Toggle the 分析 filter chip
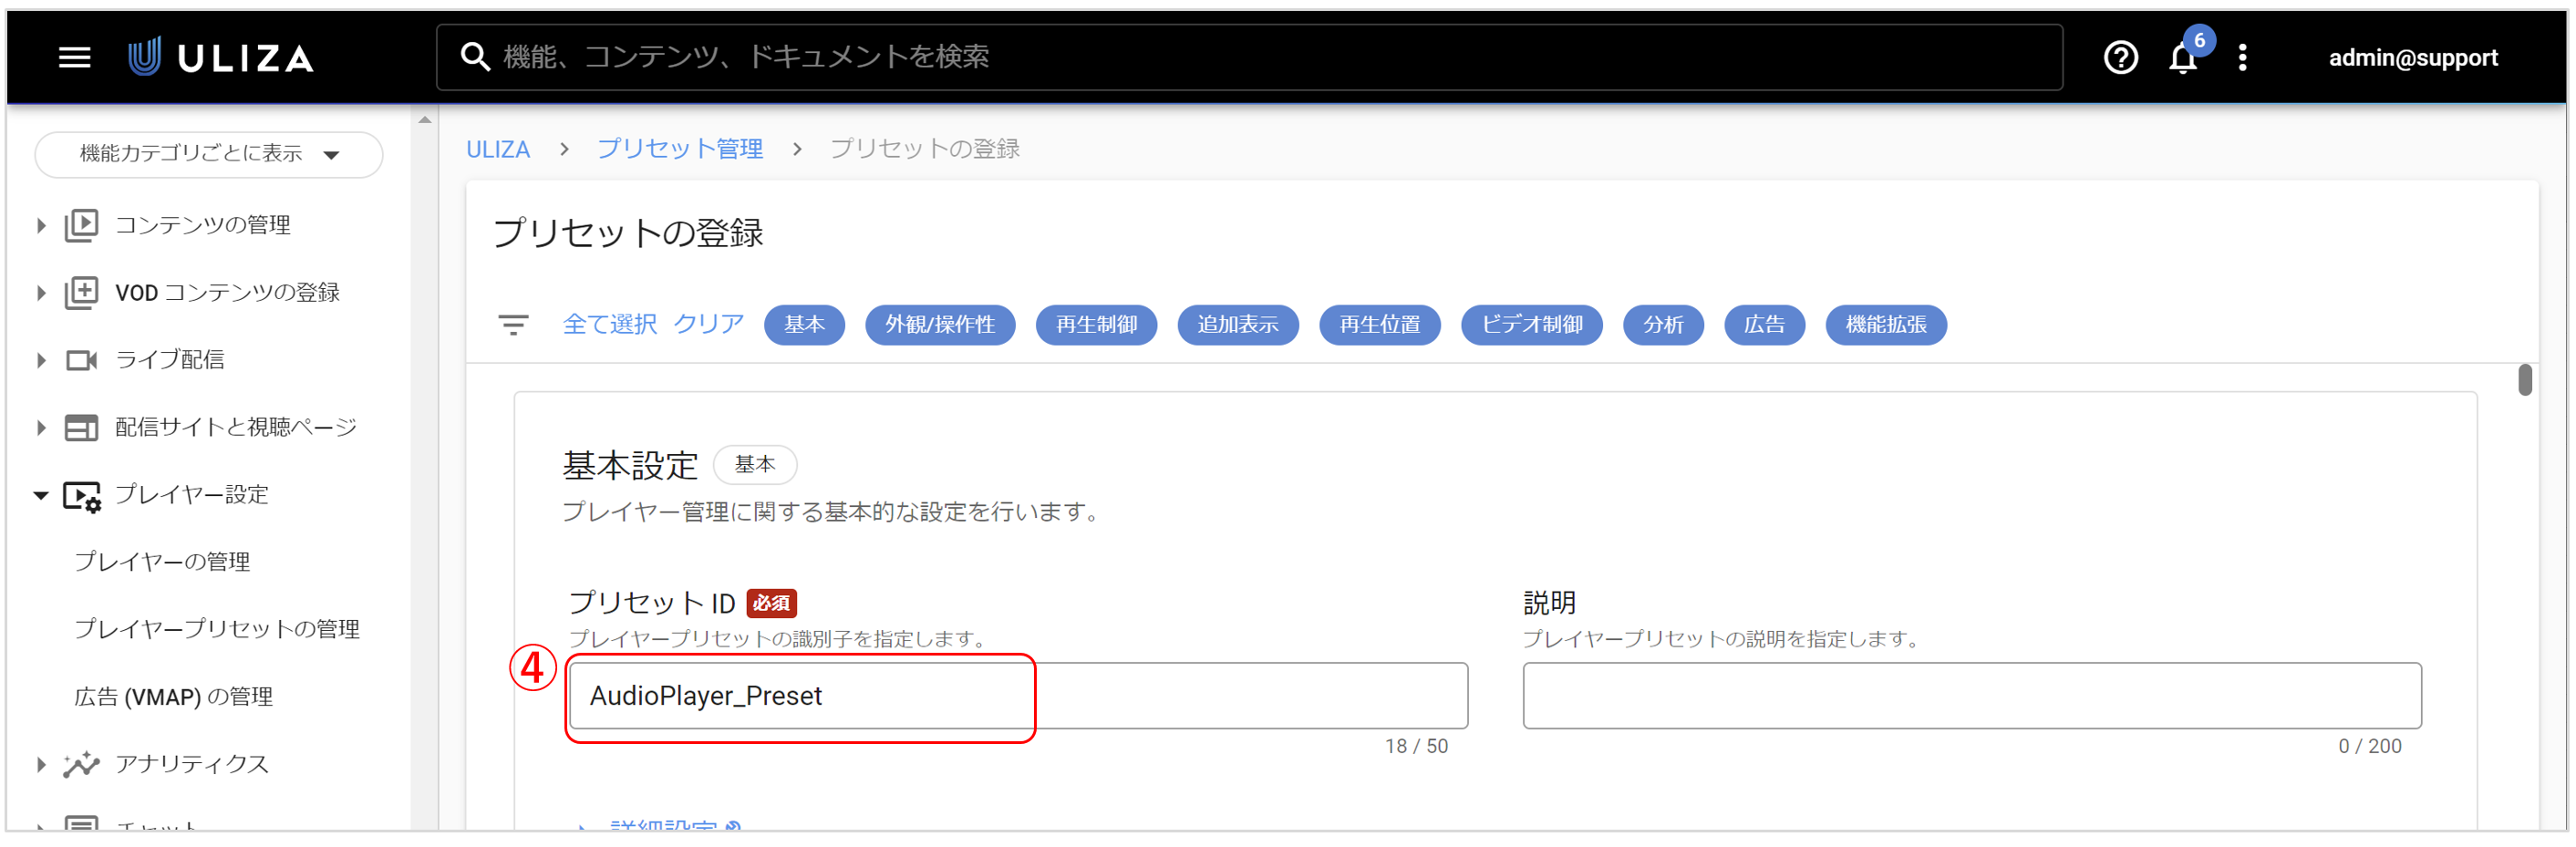The width and height of the screenshot is (2576, 847). (1664, 324)
